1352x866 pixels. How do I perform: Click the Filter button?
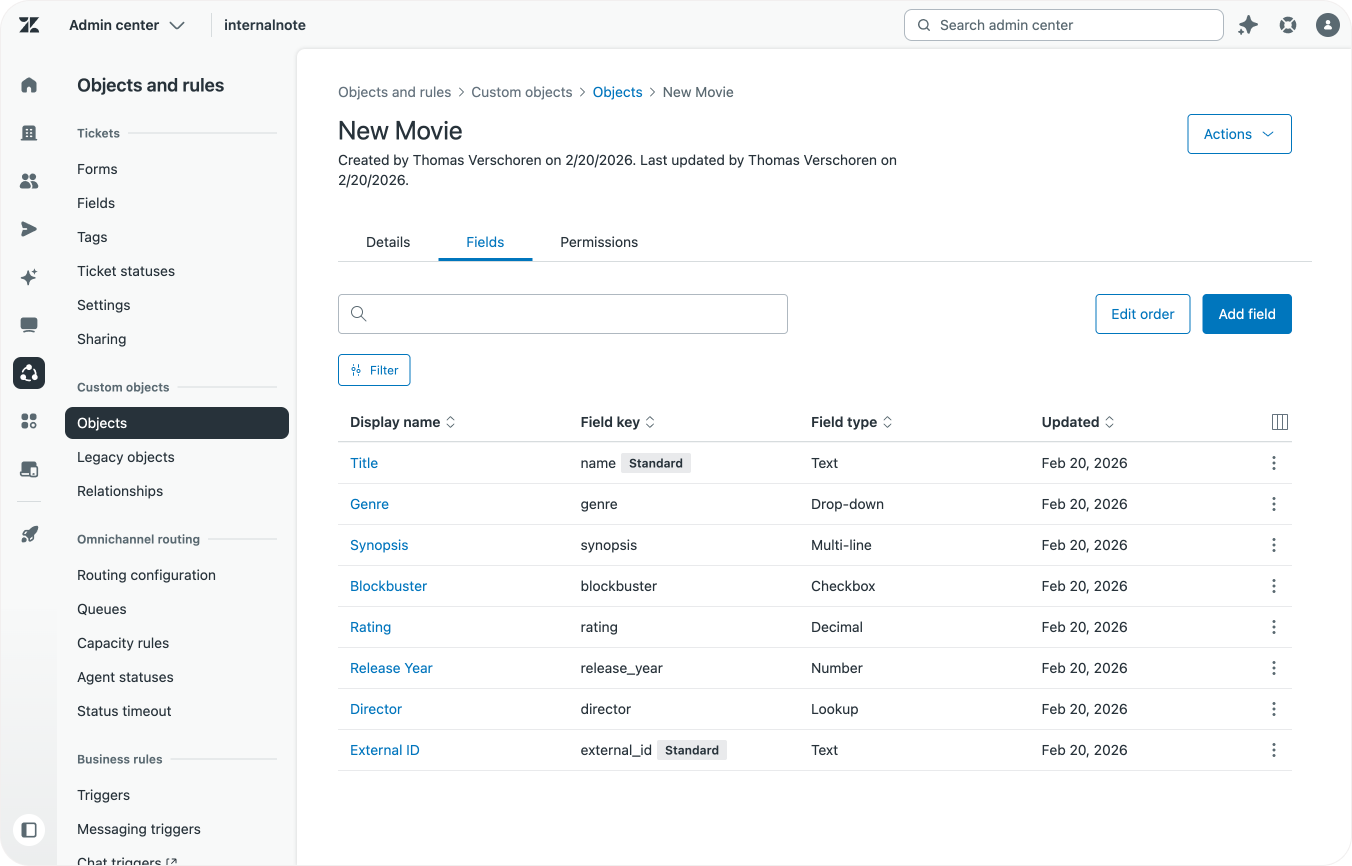[x=374, y=370]
